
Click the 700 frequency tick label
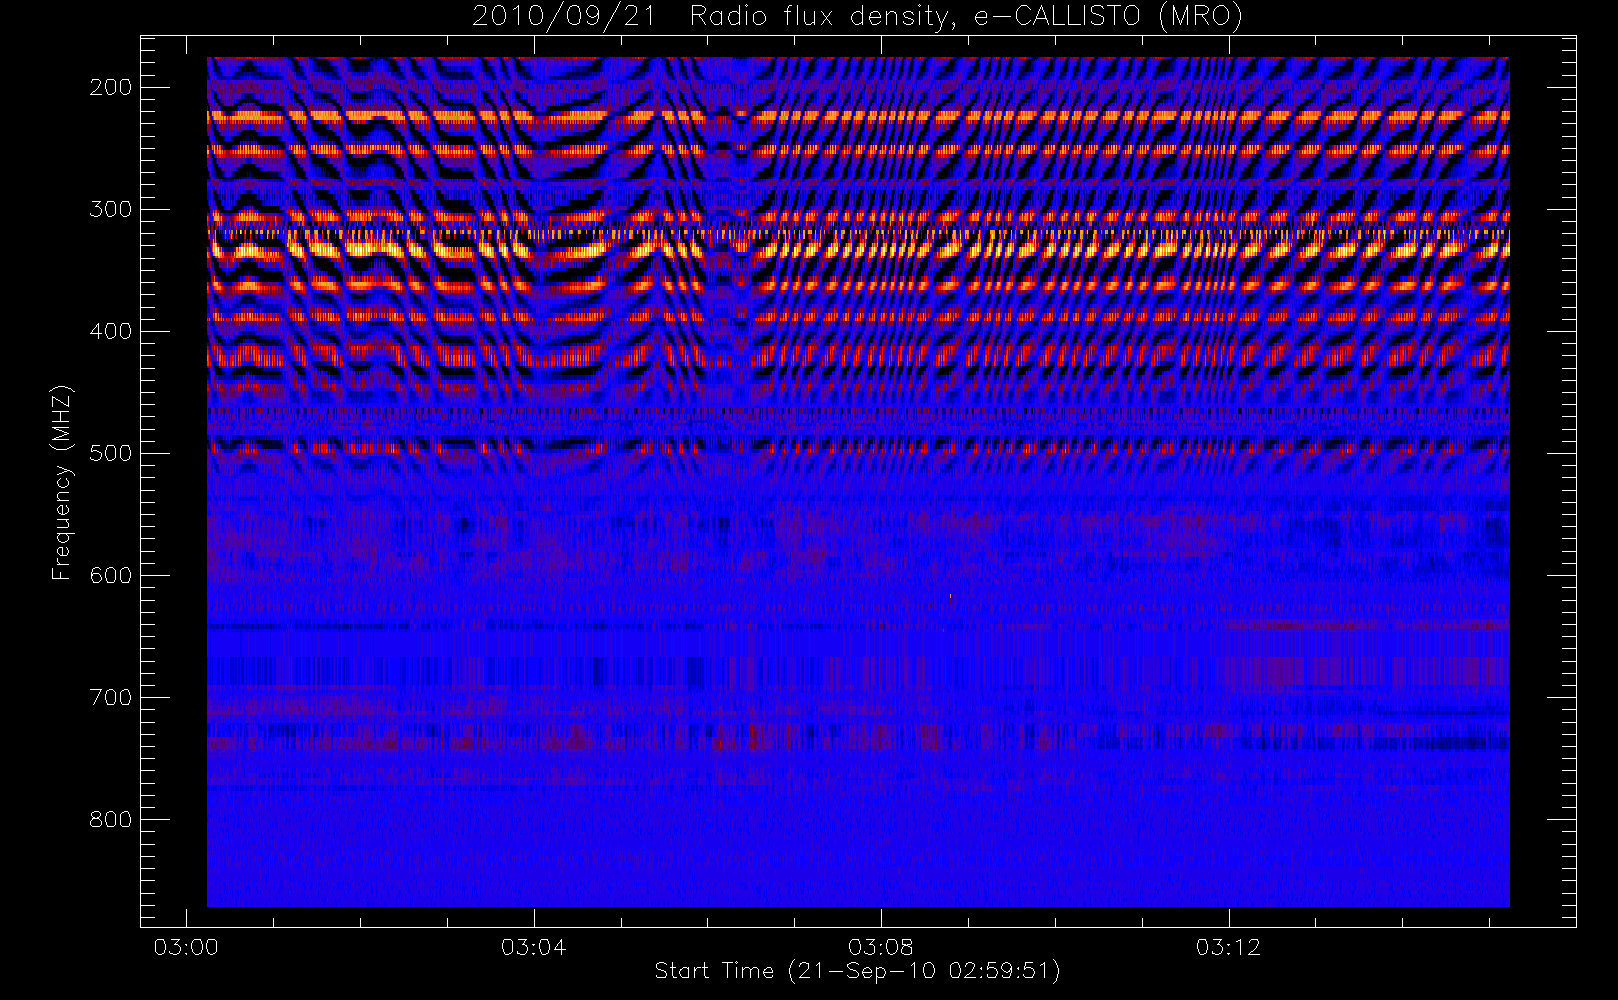110,697
